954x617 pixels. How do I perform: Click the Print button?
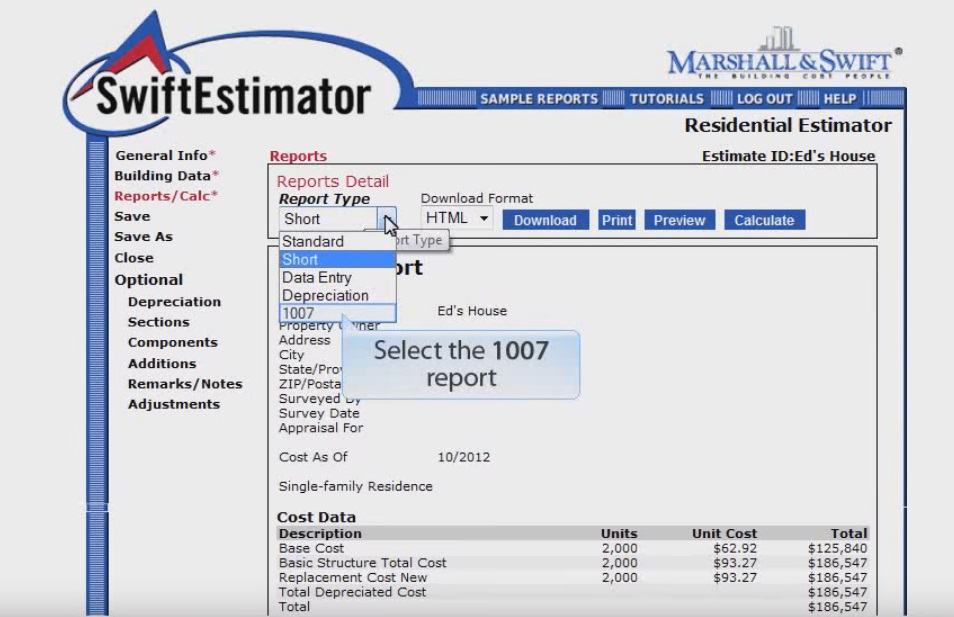pos(617,220)
